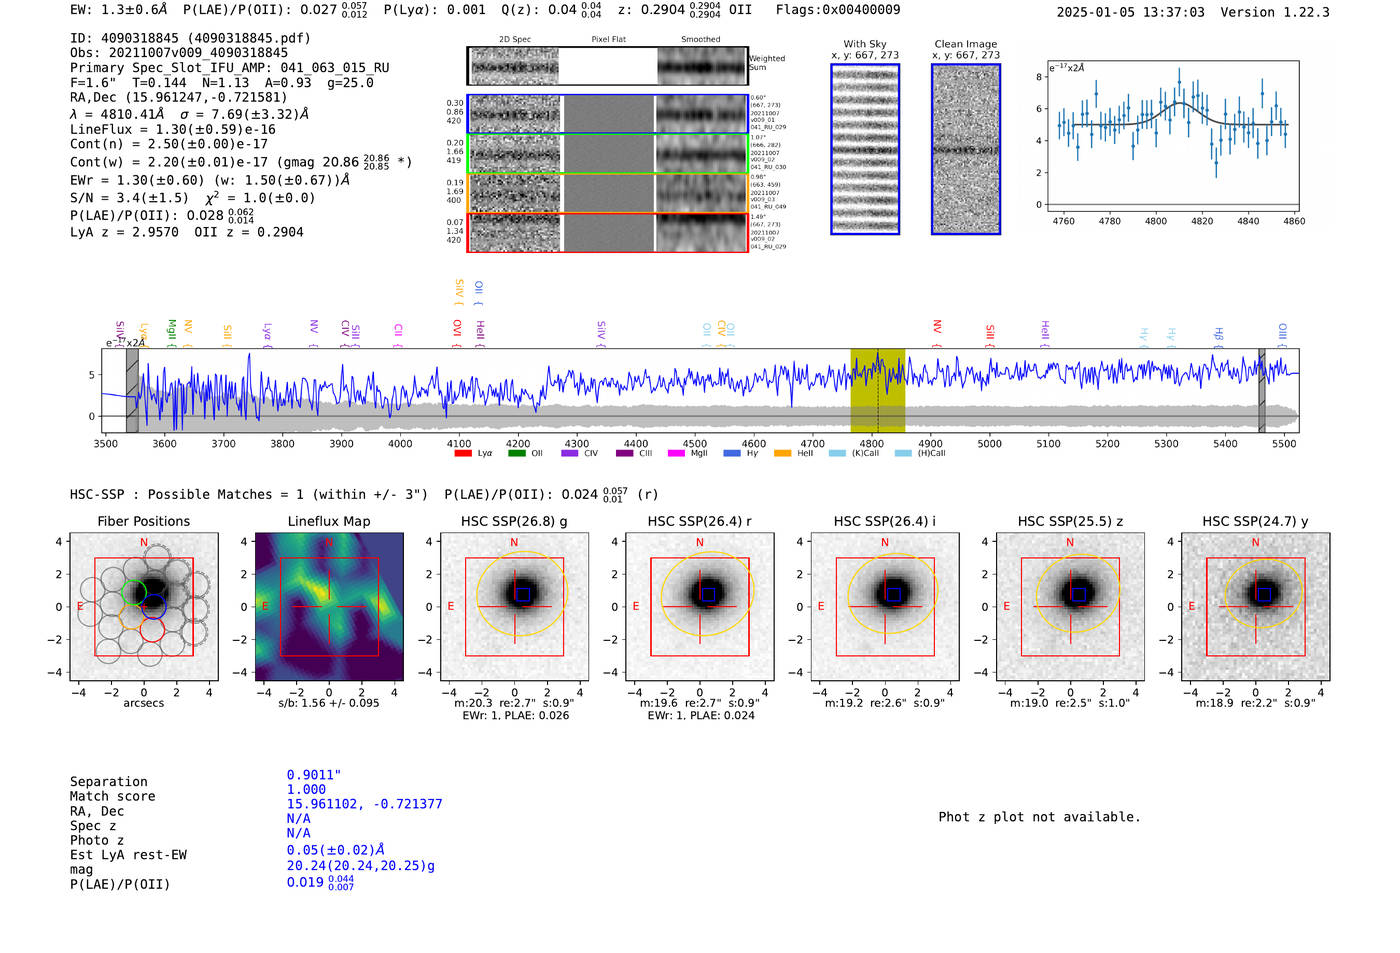
Task: Click the orange HeII legend swatch
Action: 782,453
